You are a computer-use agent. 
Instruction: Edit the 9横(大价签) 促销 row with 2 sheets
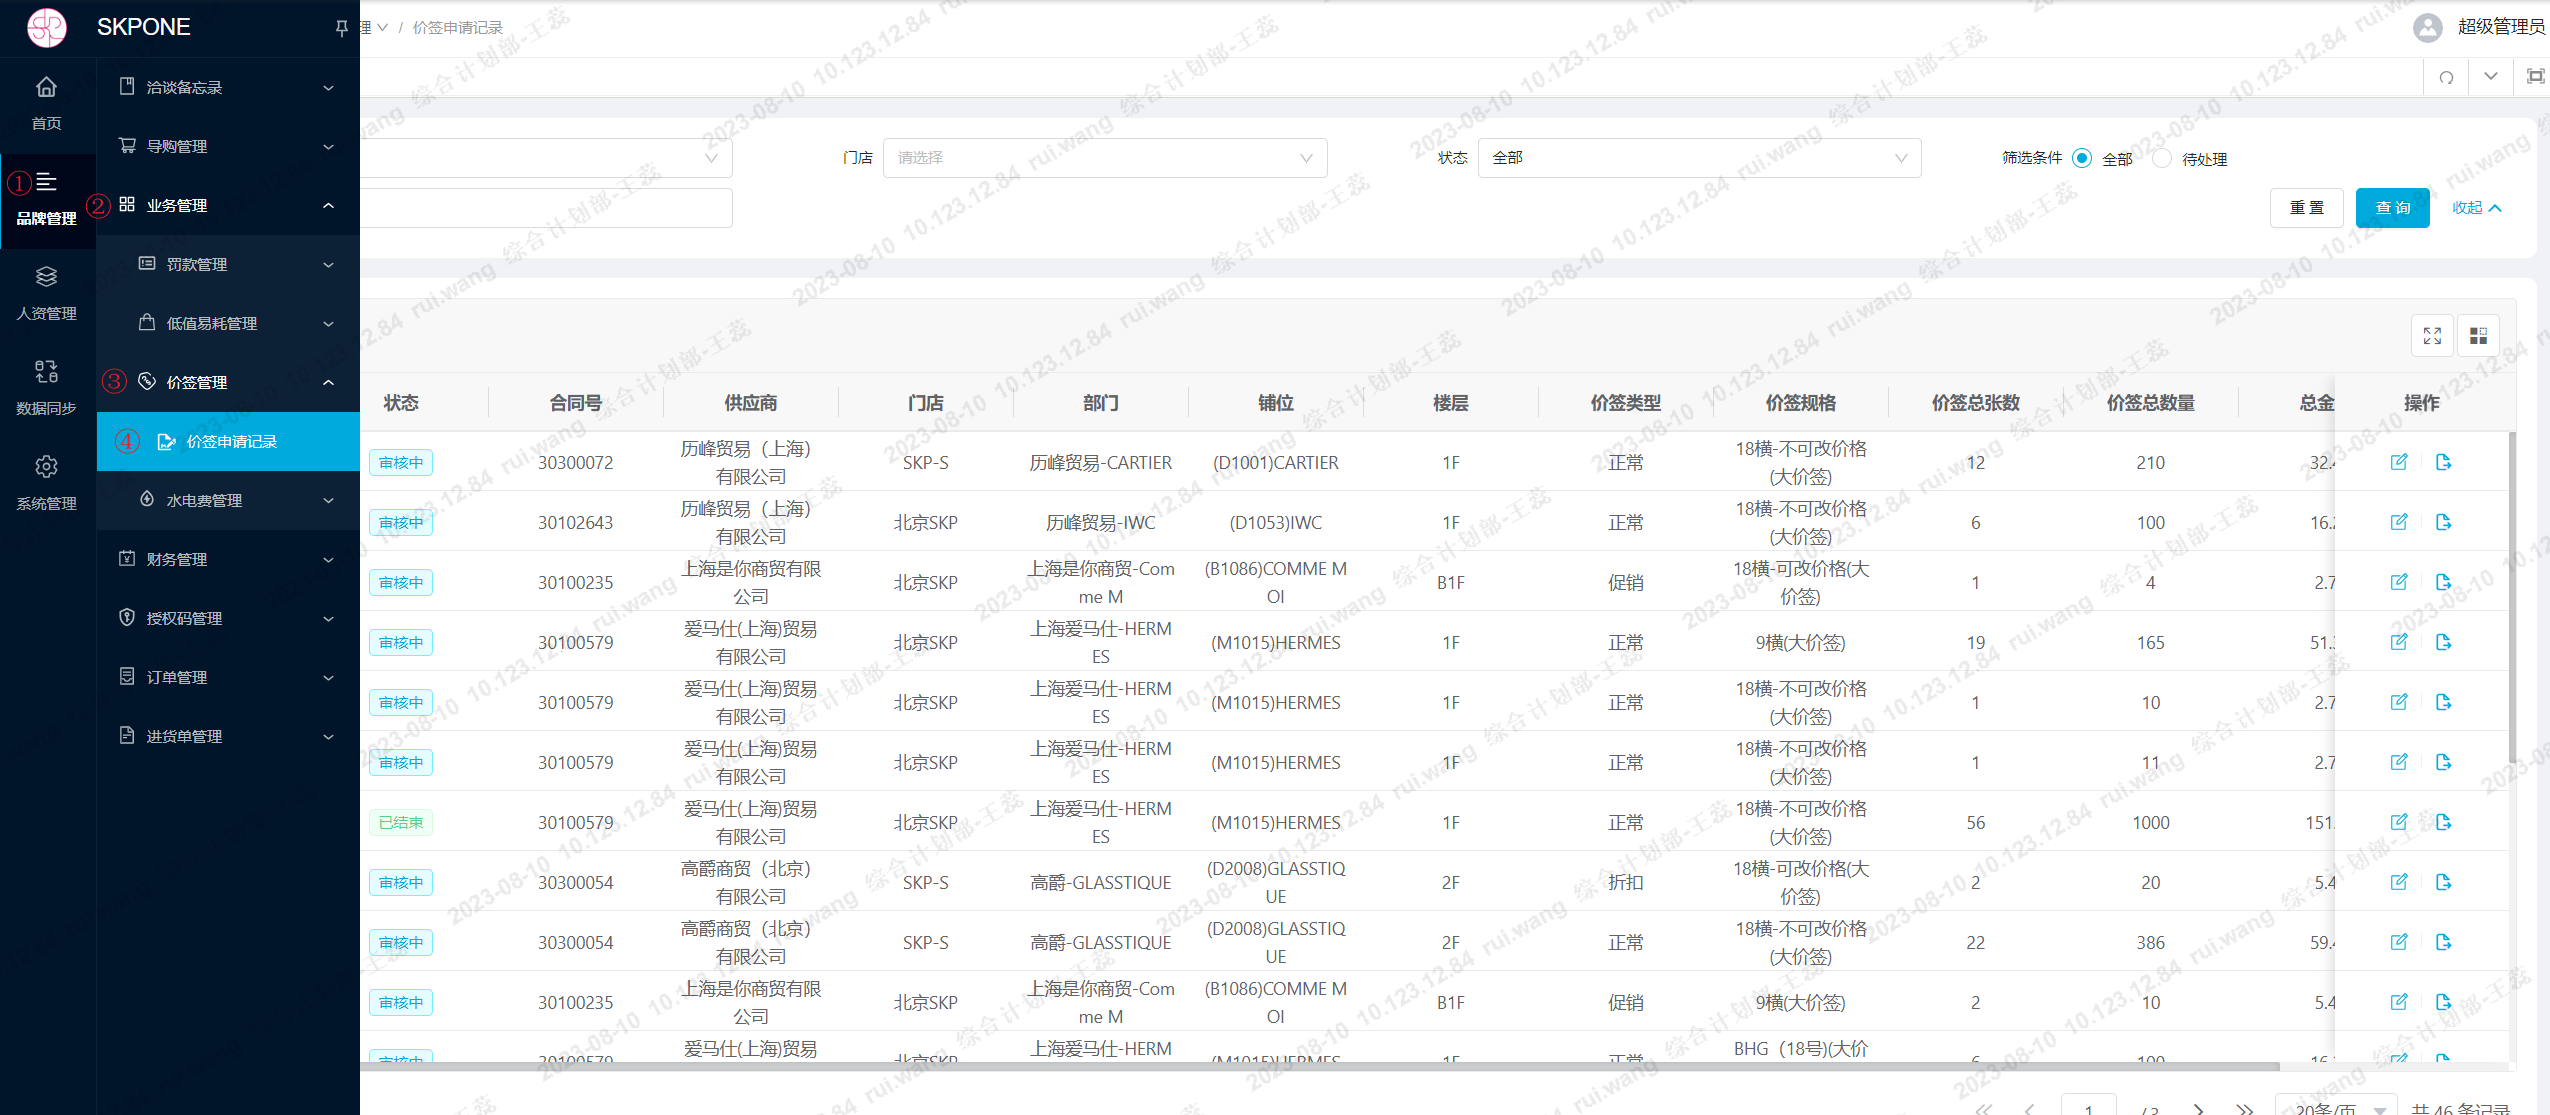[x=2399, y=1002]
